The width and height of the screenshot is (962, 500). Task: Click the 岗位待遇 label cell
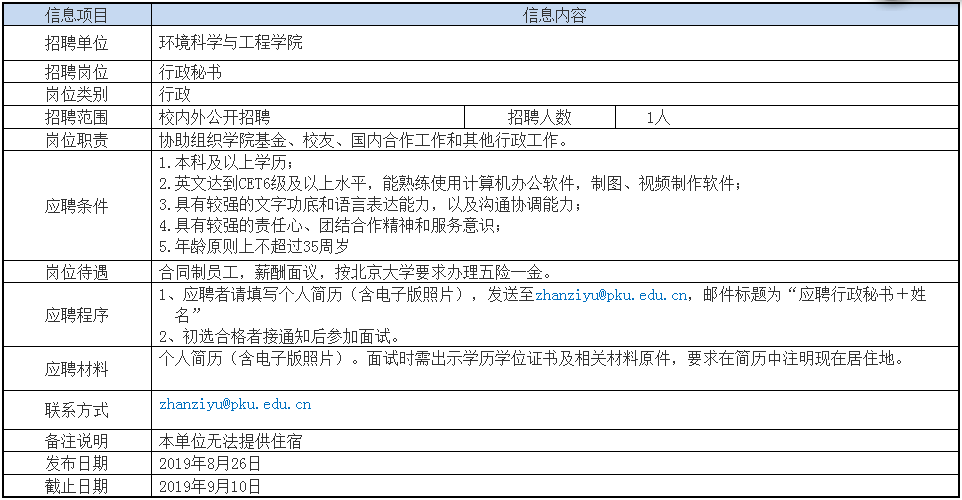click(77, 272)
